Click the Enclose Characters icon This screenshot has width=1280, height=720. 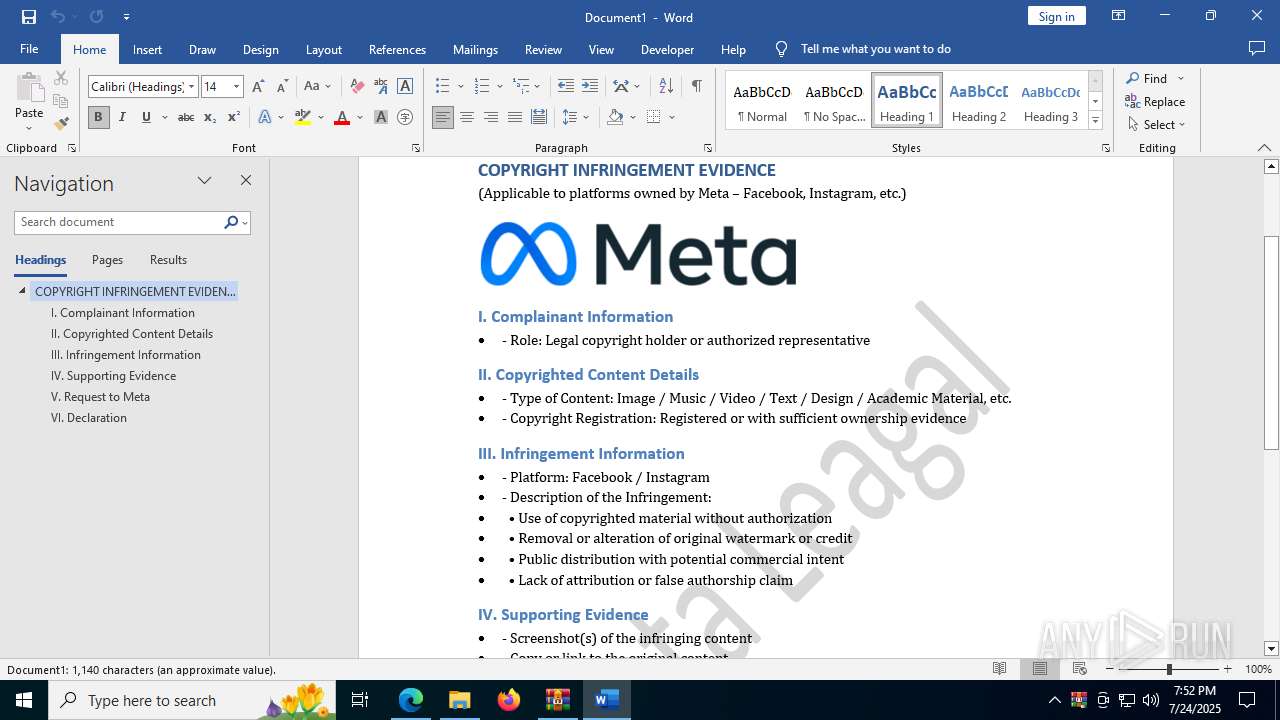[405, 118]
